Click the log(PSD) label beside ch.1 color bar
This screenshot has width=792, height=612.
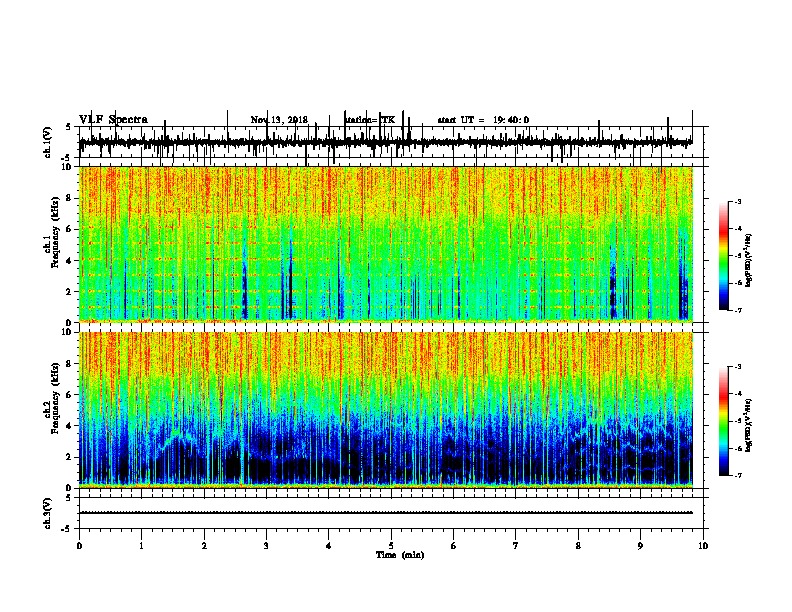point(749,260)
